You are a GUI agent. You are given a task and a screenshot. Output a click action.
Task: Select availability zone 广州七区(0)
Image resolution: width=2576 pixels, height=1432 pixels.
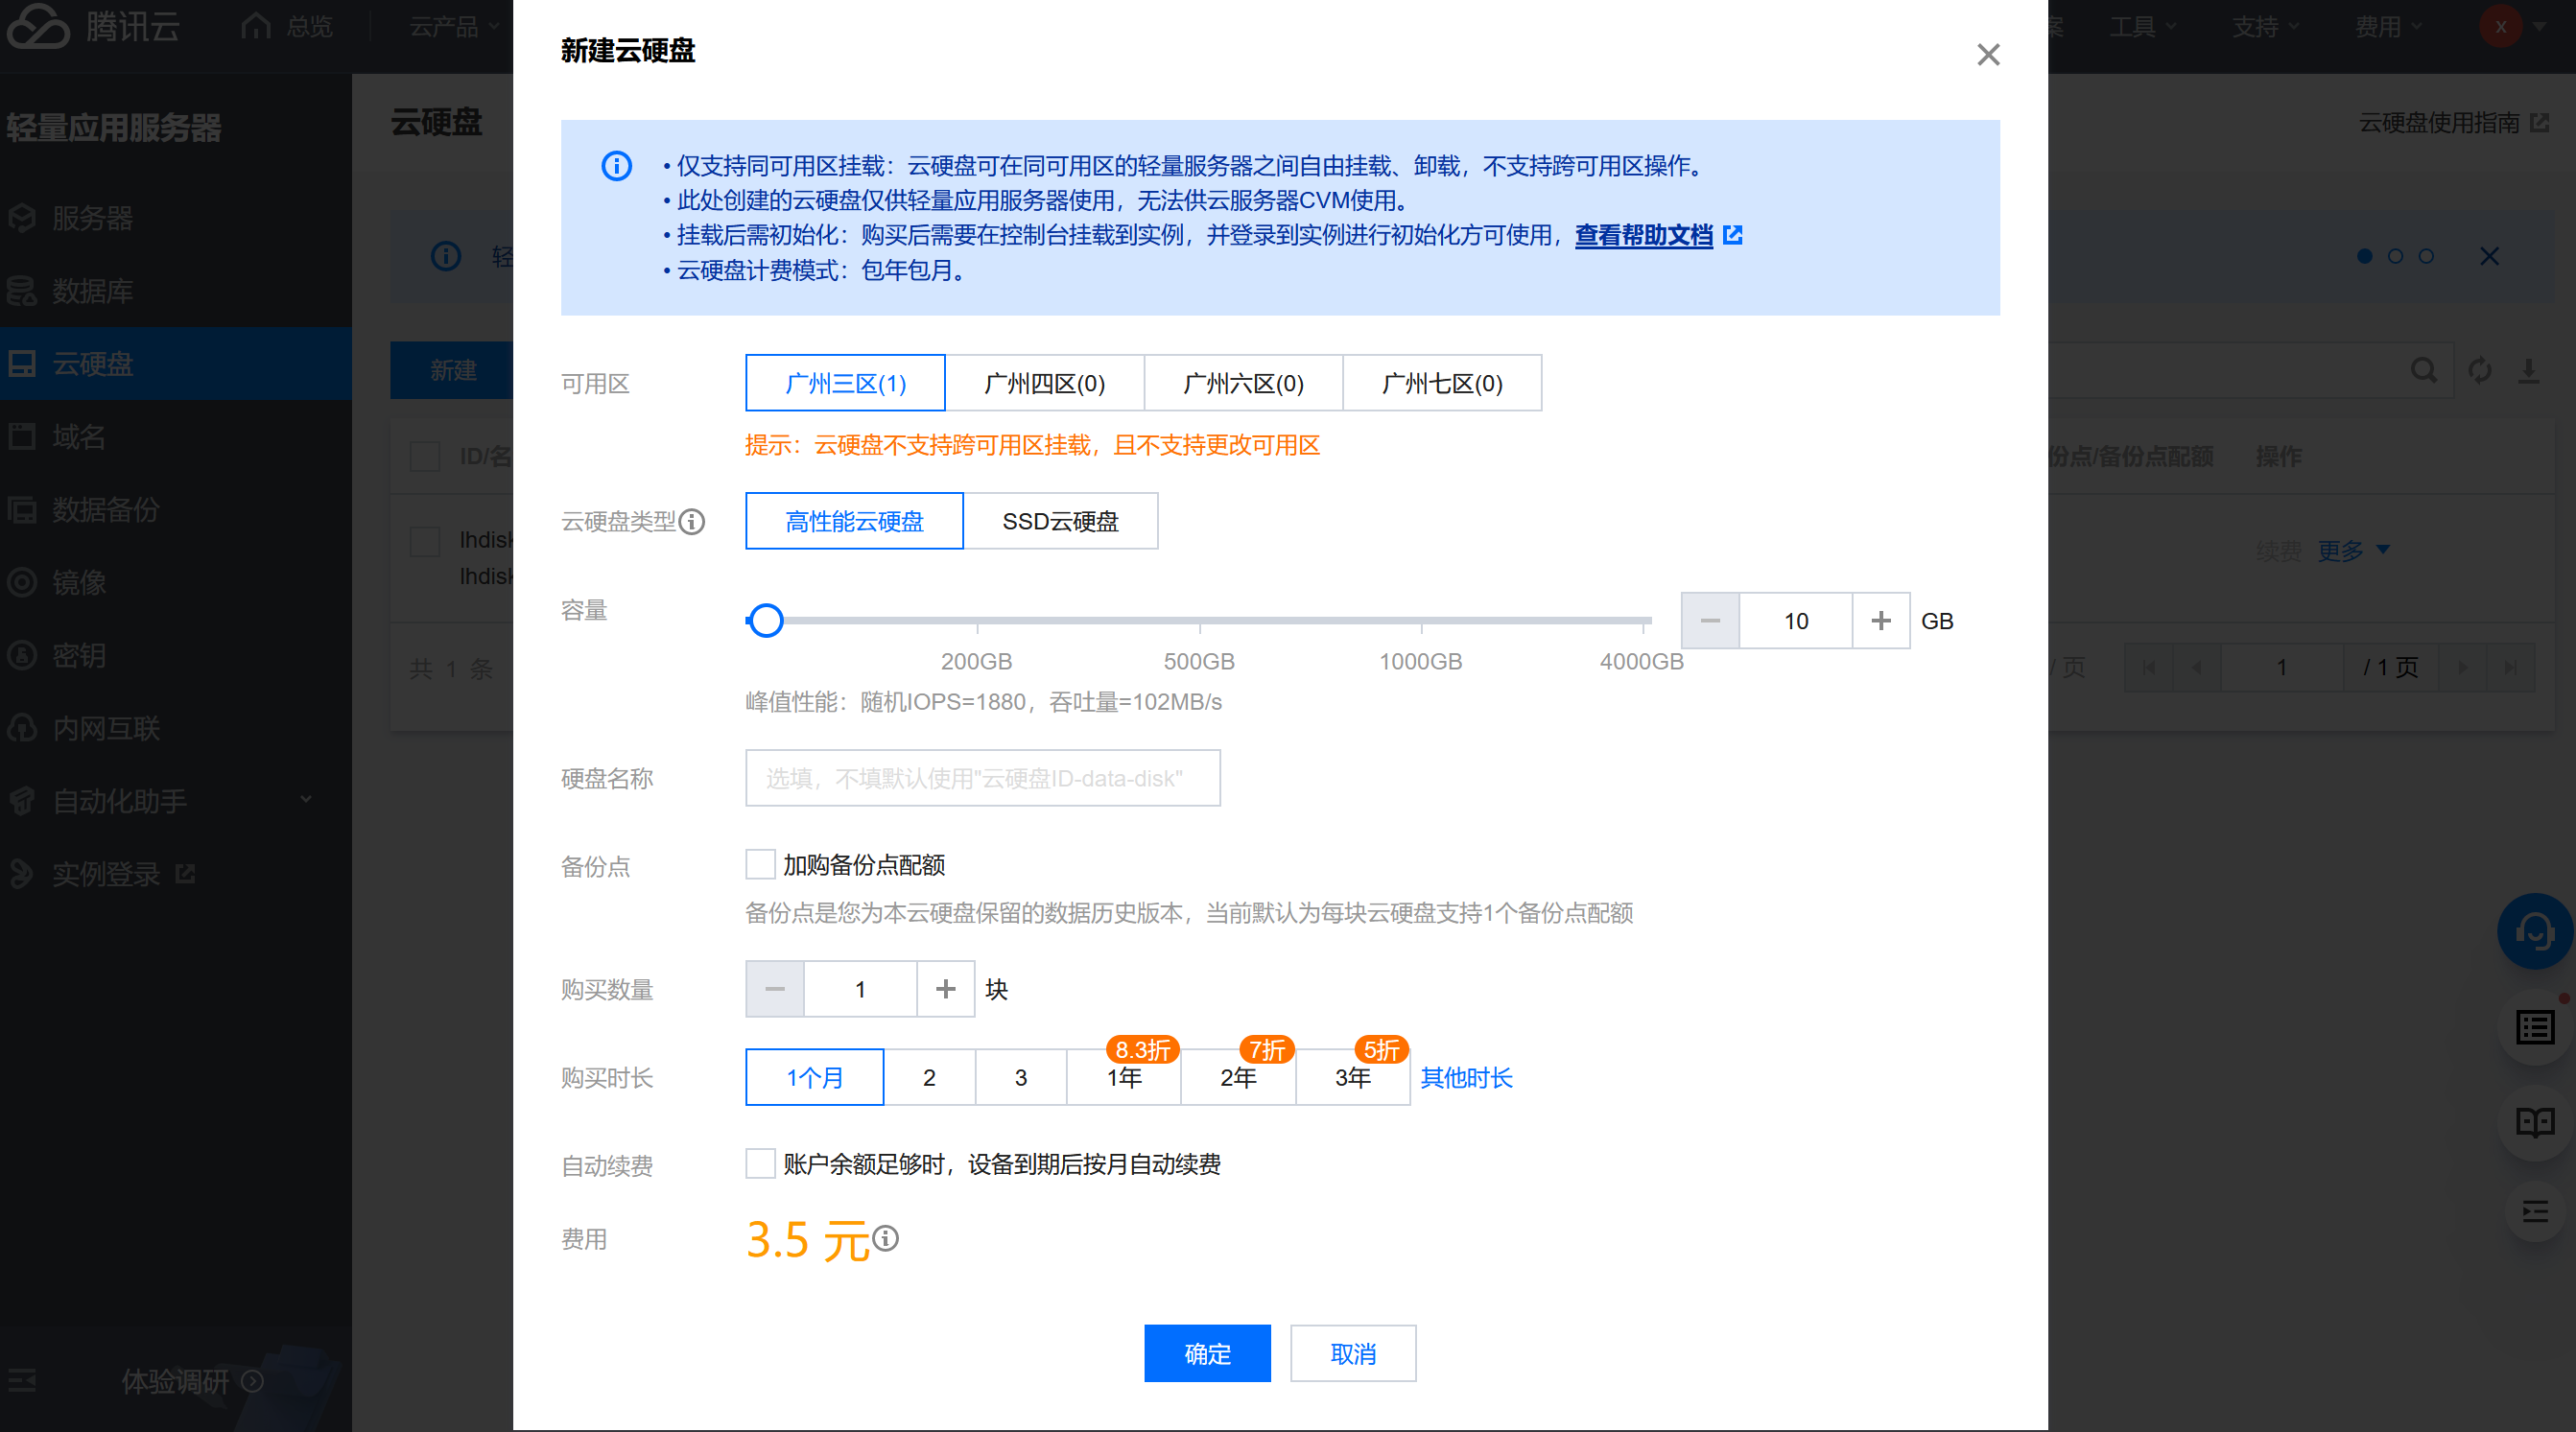[1442, 383]
